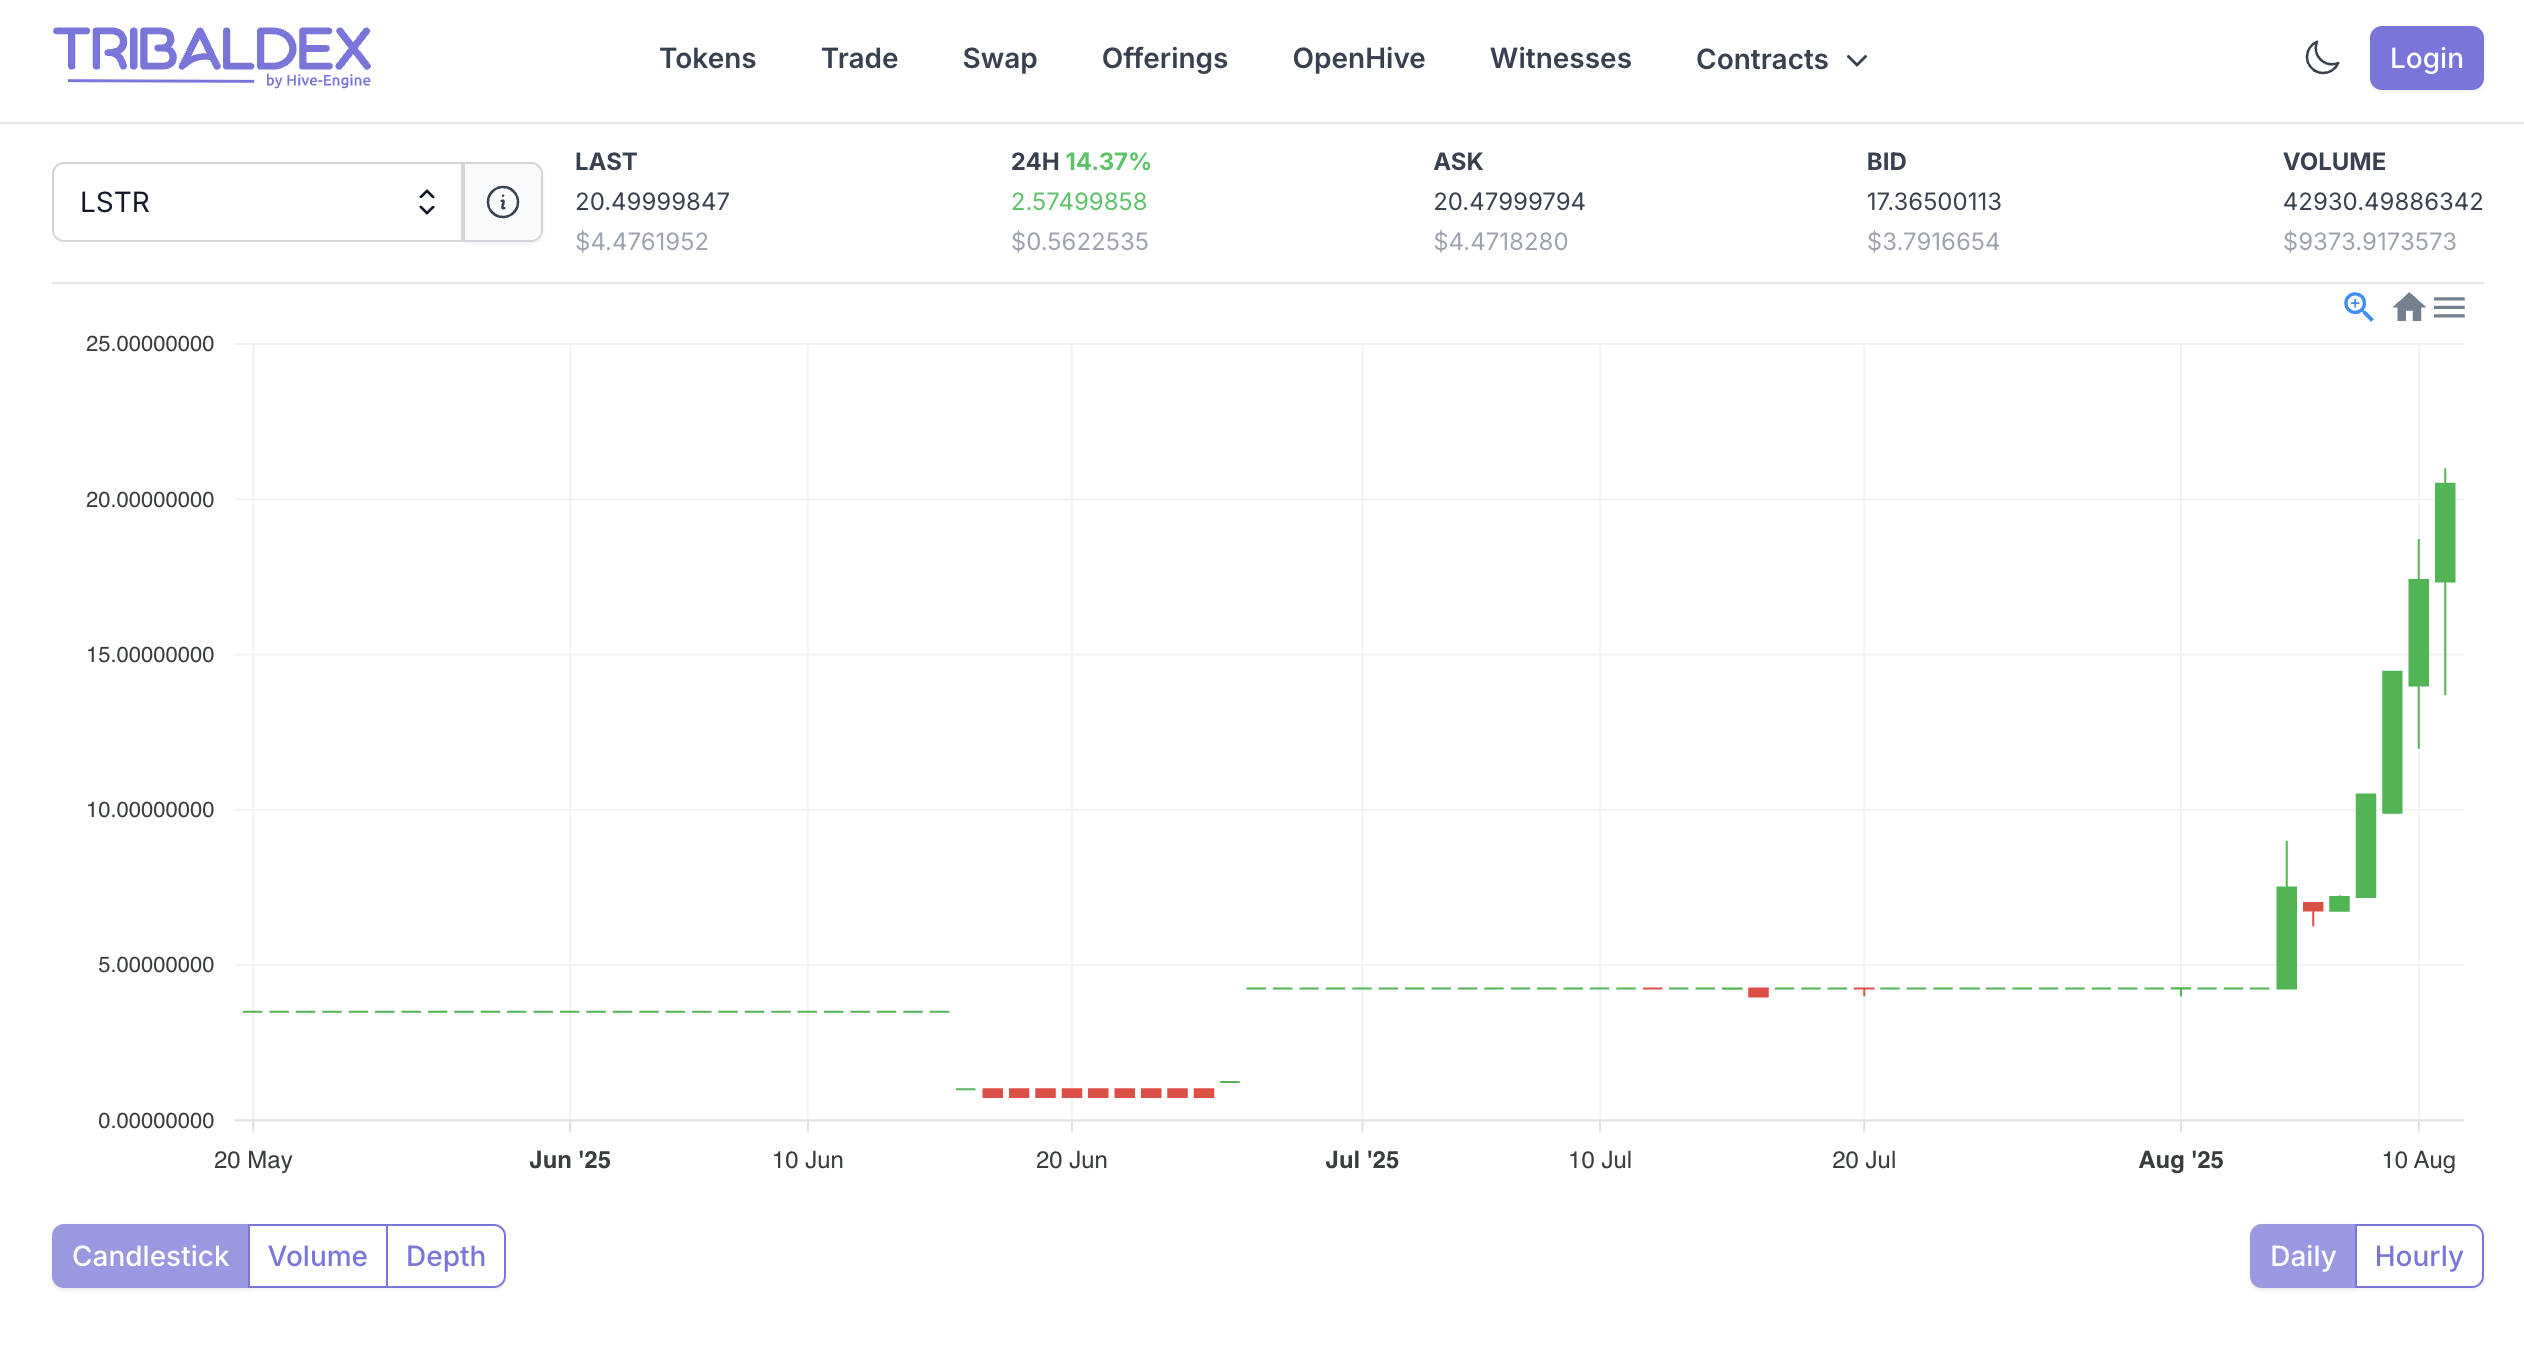Click the $9373.9173573 volume USD value
The height and width of the screenshot is (1346, 2524).
[x=2369, y=241]
